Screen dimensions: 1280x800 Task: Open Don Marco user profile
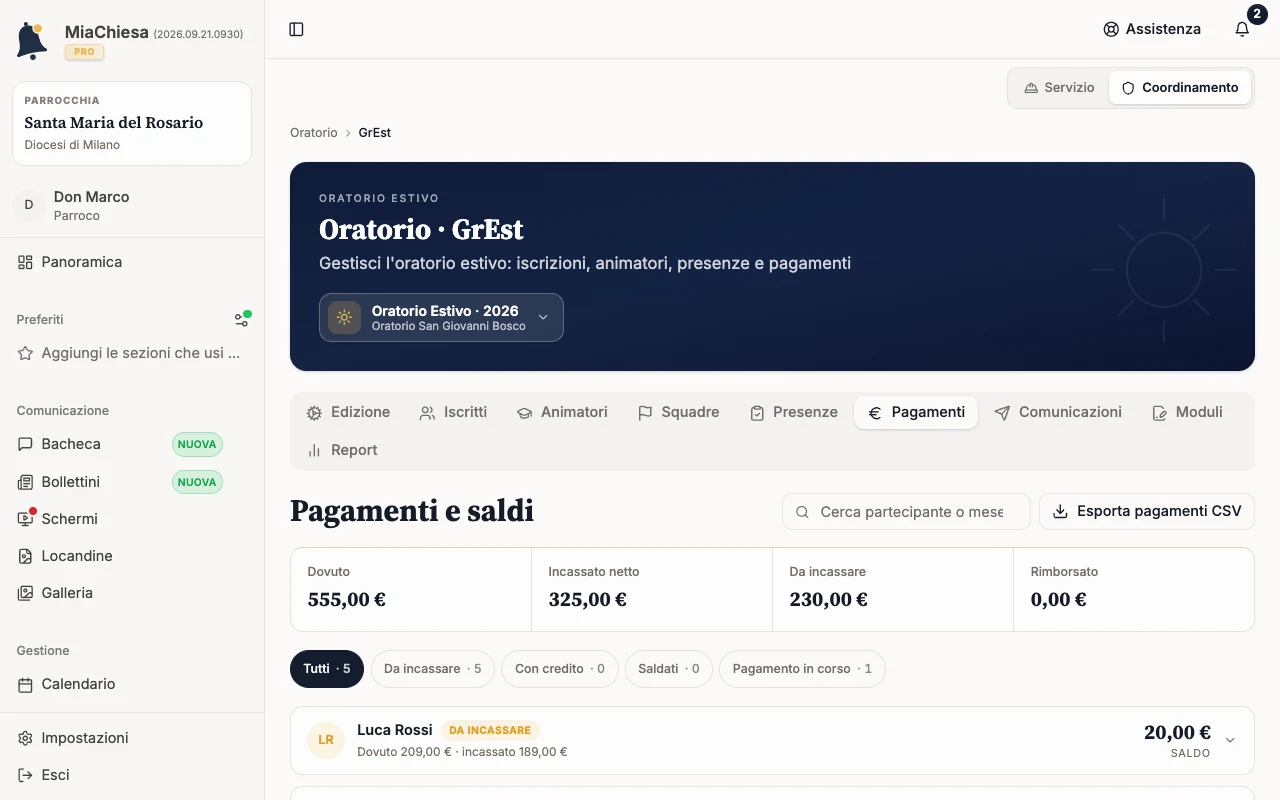coord(132,205)
